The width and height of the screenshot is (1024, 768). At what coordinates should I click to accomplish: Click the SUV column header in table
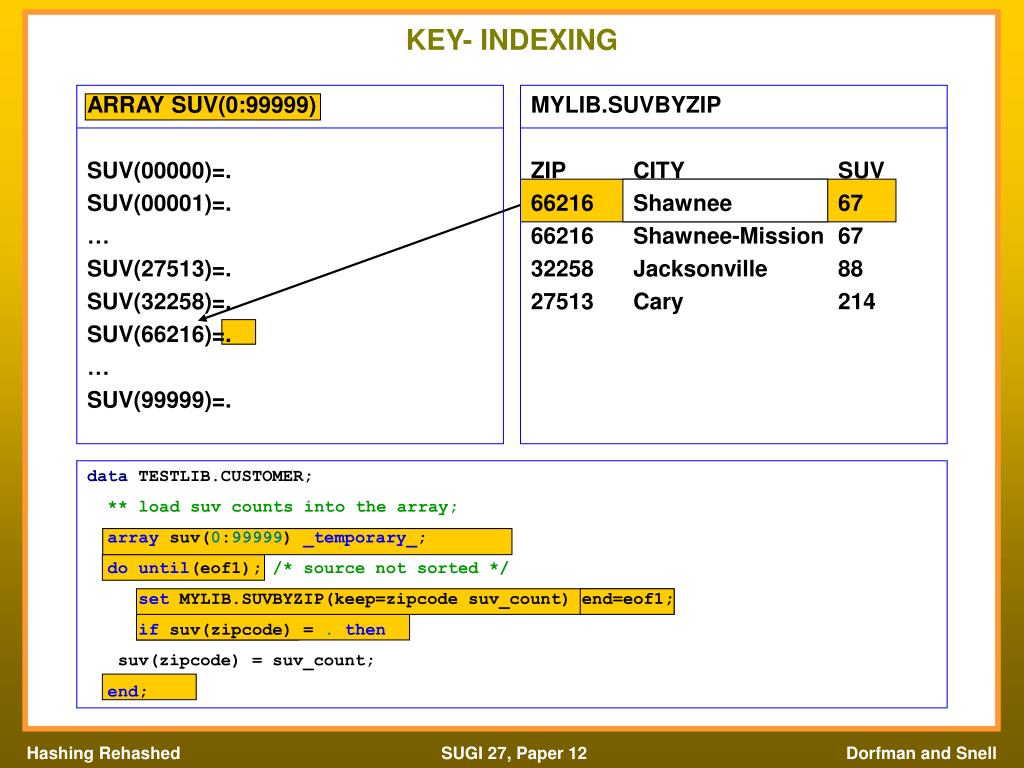click(x=861, y=170)
